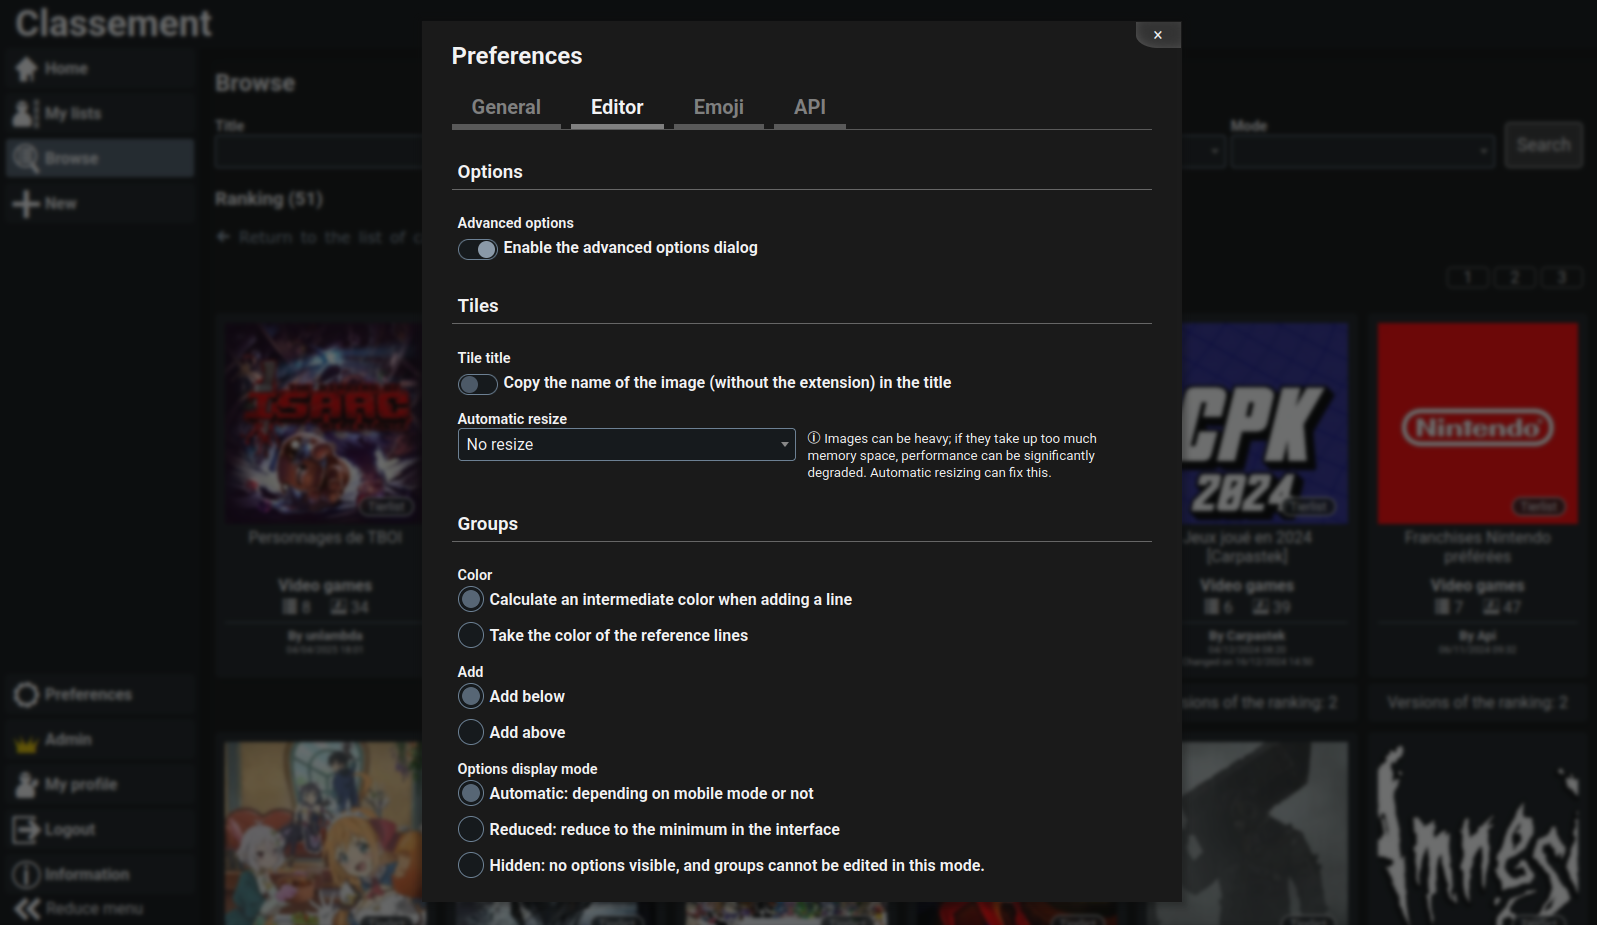This screenshot has height=925, width=1597.
Task: Click Return to the list link
Action: tap(318, 237)
